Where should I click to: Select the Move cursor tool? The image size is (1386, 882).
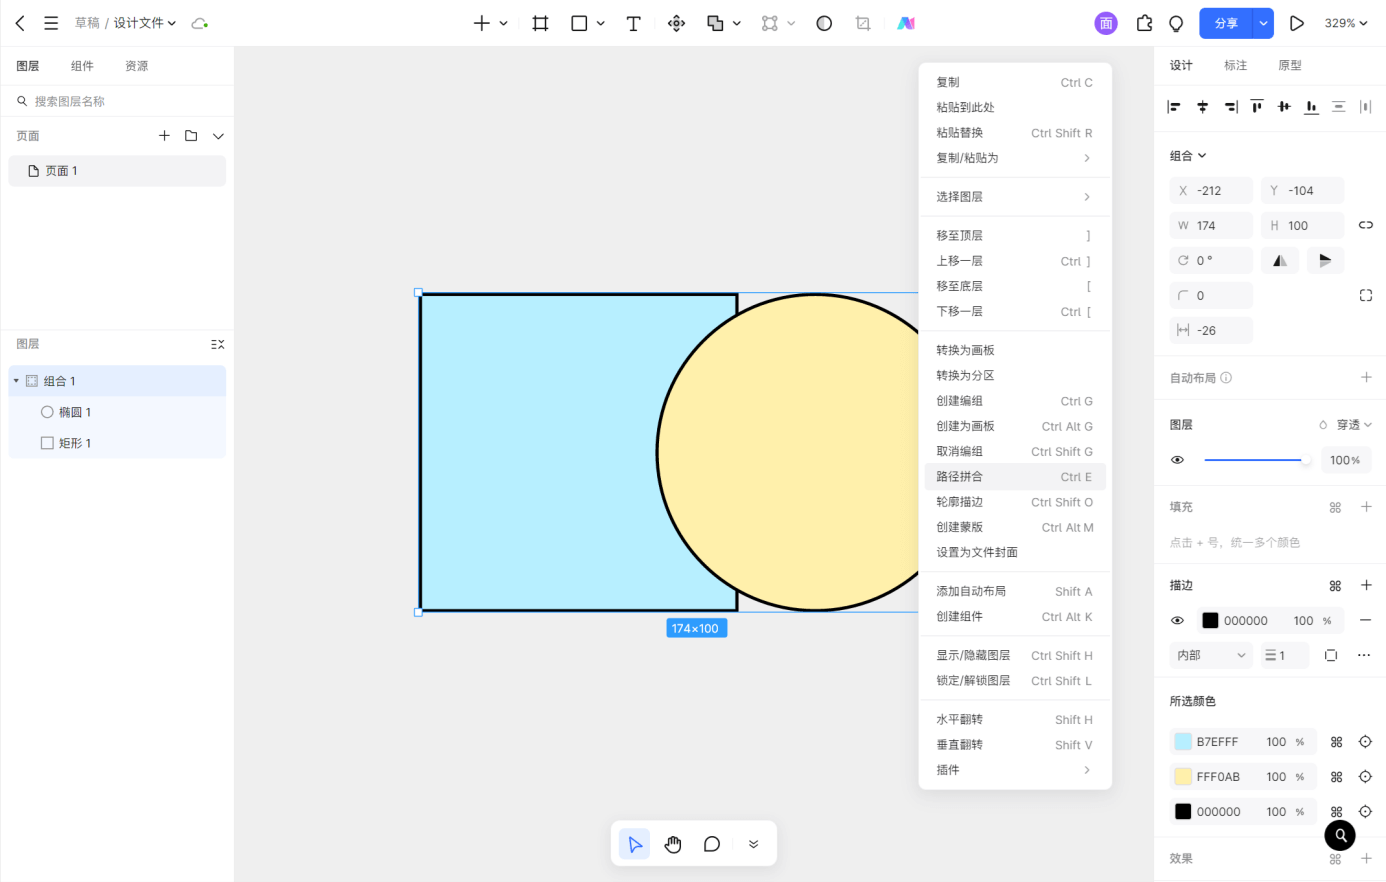pyautogui.click(x=634, y=844)
